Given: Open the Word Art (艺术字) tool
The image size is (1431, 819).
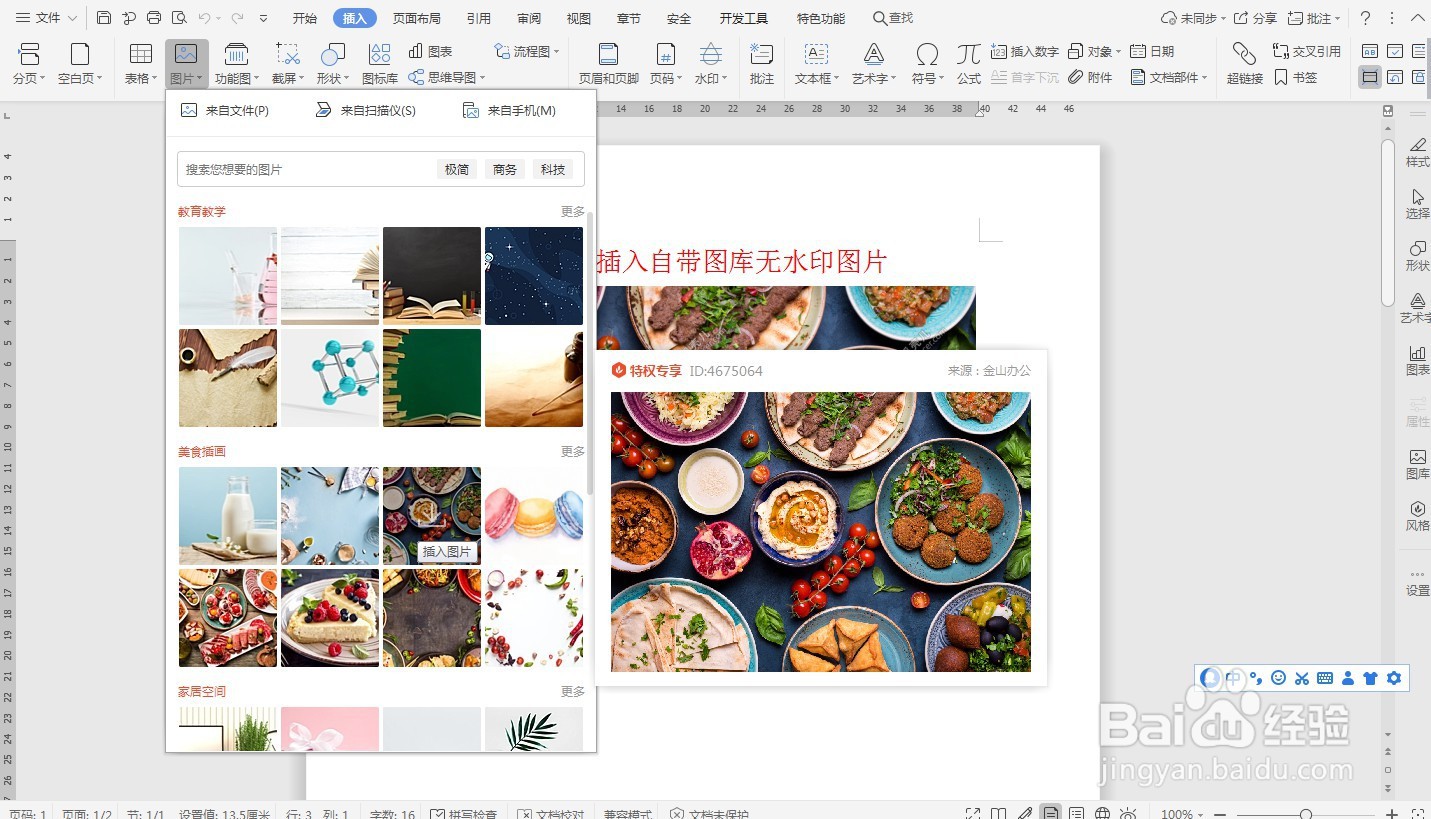Looking at the screenshot, I should click(874, 63).
